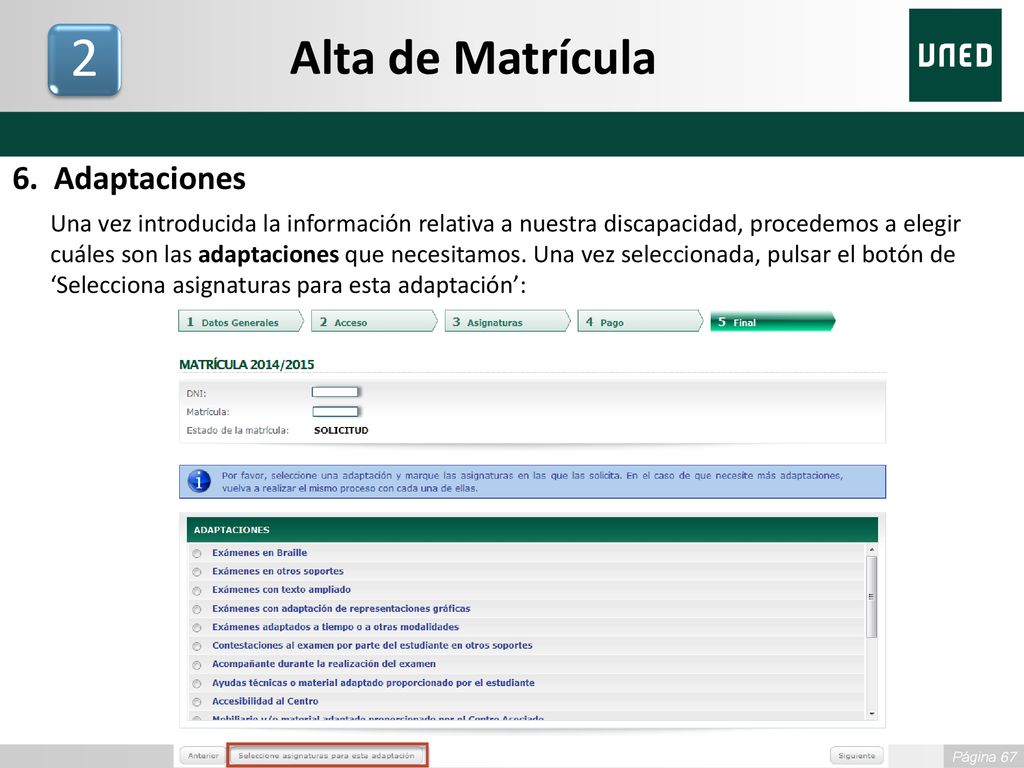Click Seleccione asignaturas para esta adaptación button
The width and height of the screenshot is (1024, 768).
click(x=327, y=756)
